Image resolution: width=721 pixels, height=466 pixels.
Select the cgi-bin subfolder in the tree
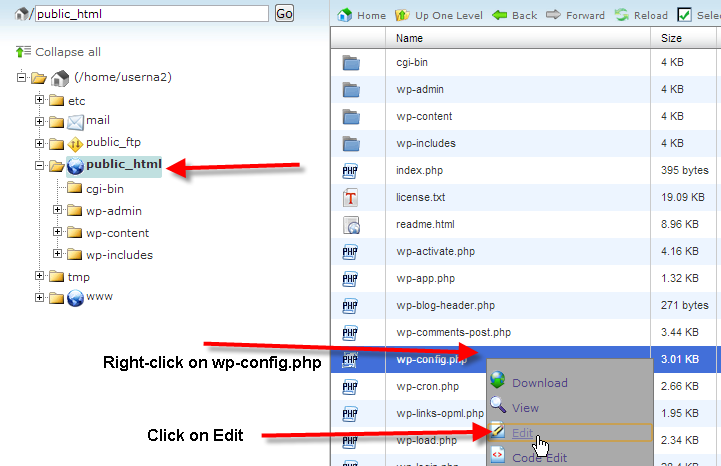coord(105,189)
